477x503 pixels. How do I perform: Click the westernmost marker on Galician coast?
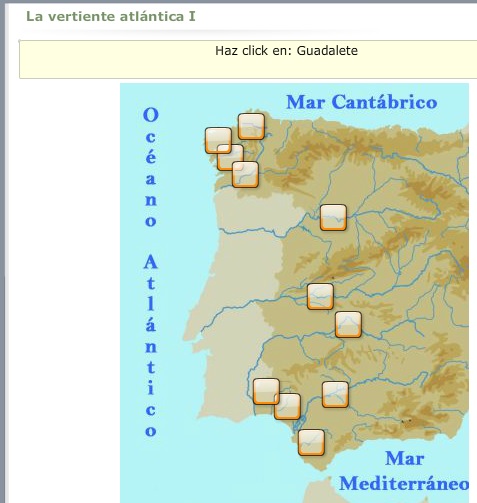[218, 140]
